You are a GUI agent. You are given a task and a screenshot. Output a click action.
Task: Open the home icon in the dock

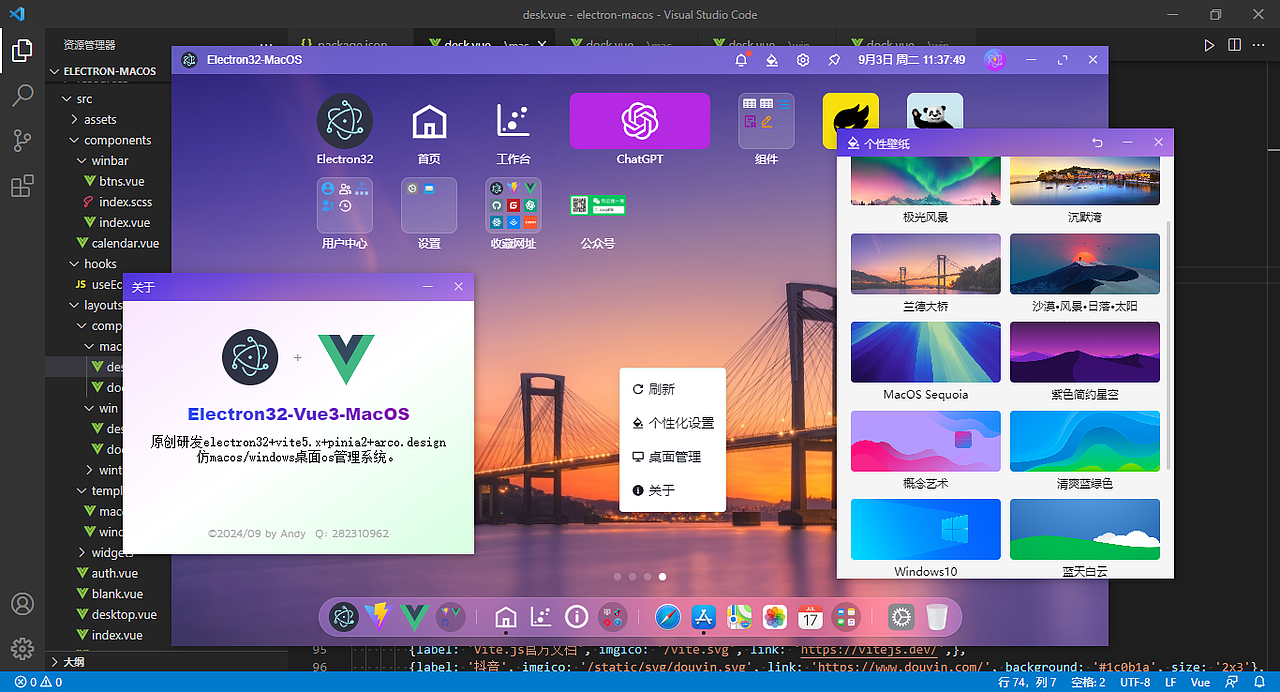[x=506, y=617]
